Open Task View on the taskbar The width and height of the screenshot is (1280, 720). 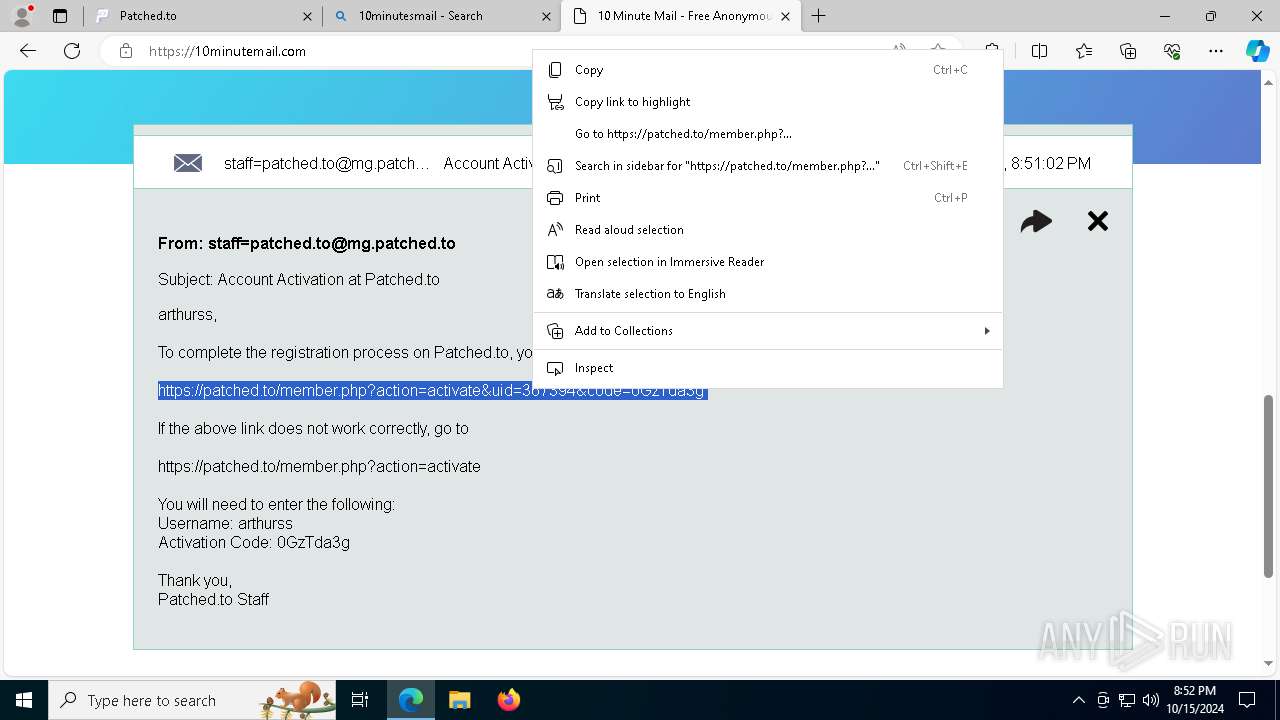pyautogui.click(x=361, y=700)
